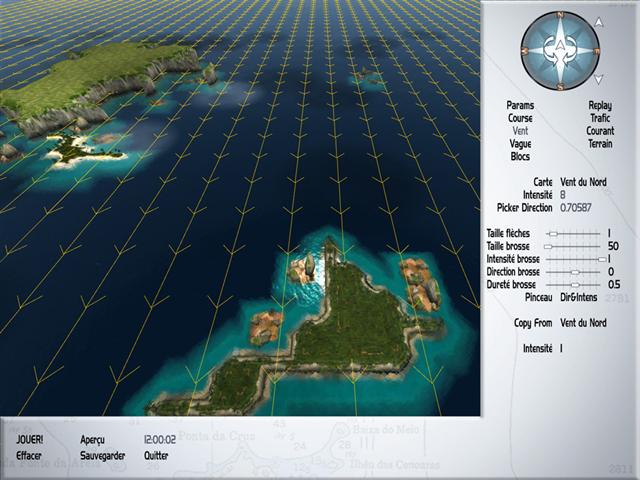Click the Quitter button

click(156, 456)
